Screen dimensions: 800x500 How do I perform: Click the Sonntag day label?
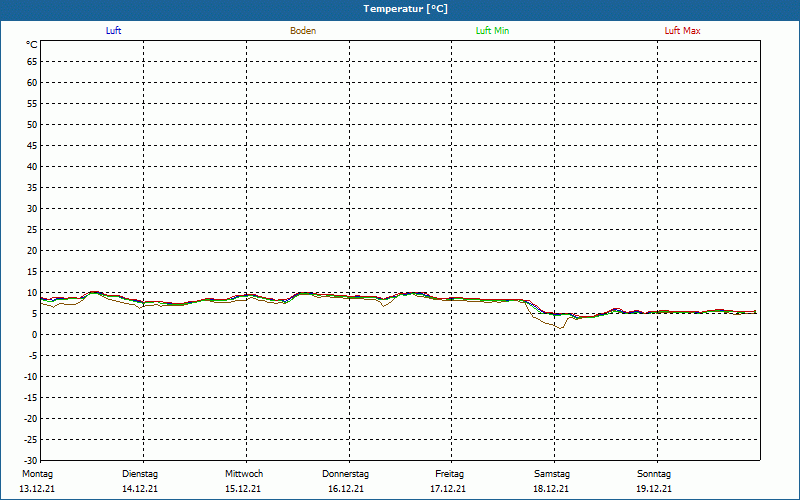click(654, 474)
